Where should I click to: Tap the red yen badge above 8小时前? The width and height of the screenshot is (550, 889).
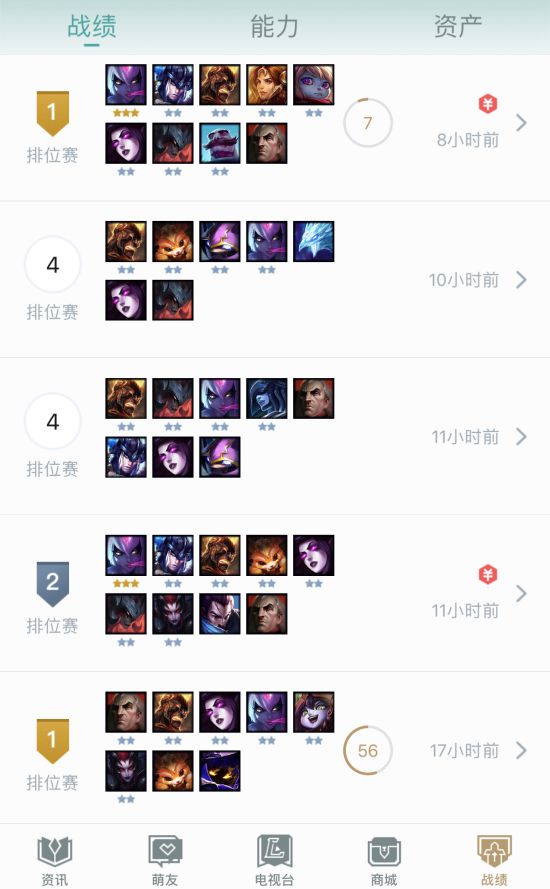click(488, 104)
